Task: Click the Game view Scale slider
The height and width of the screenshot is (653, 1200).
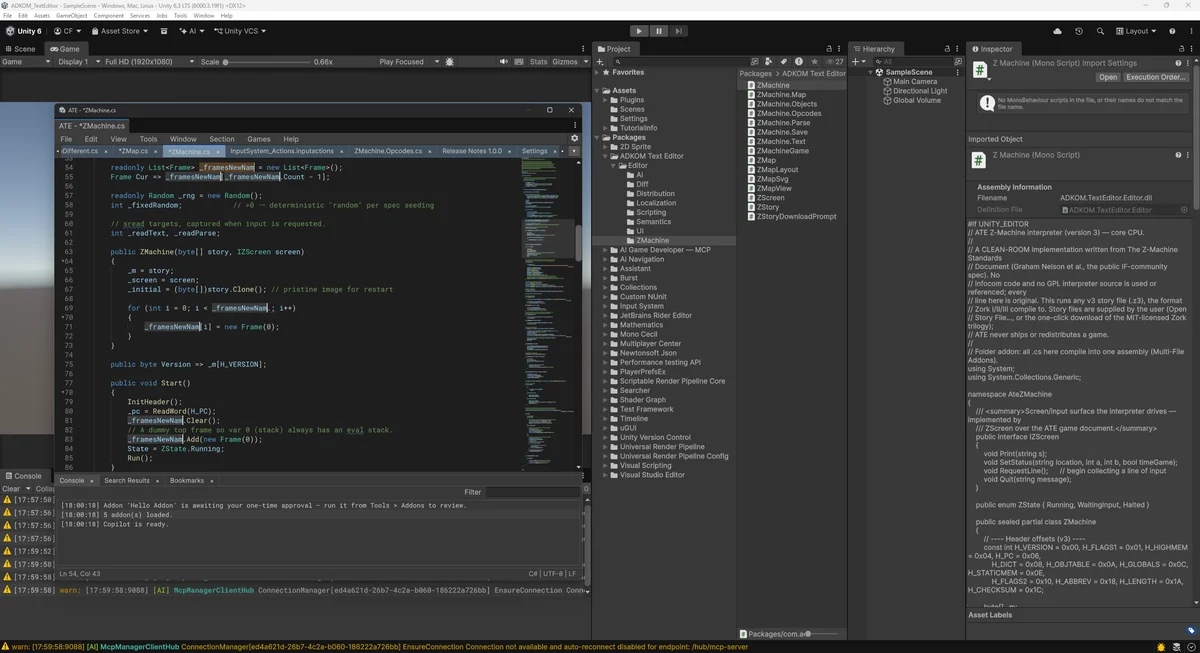Action: (267, 62)
